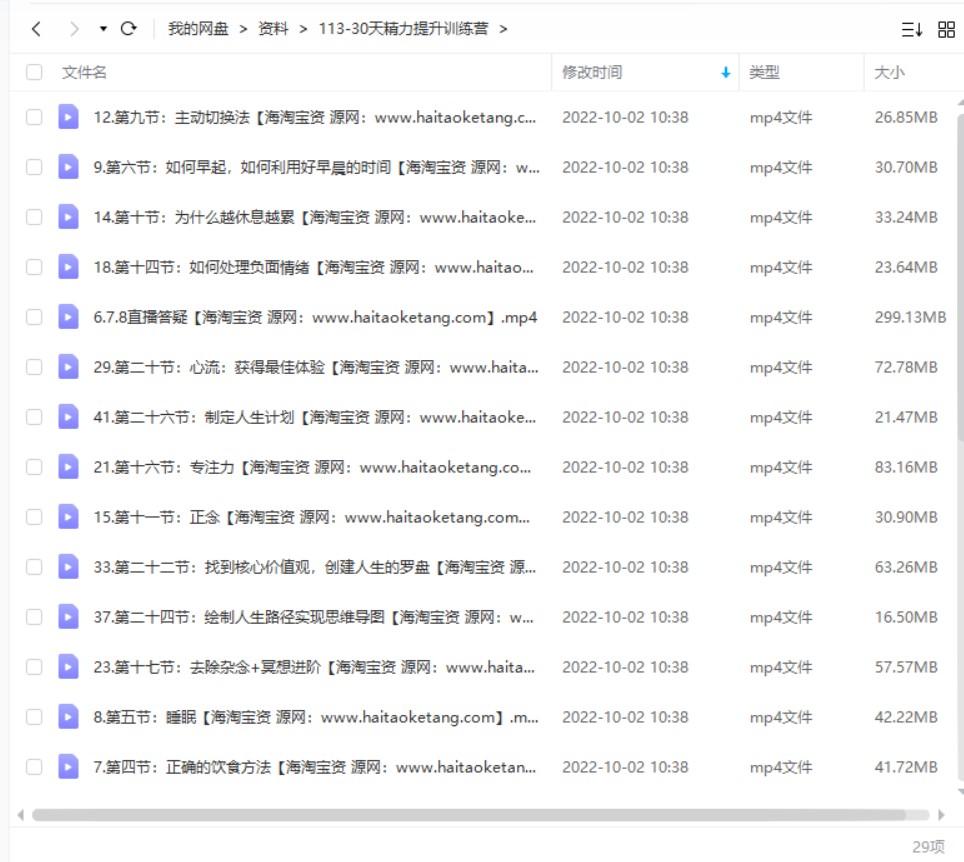Click video icon of 6.7.8直播答疑
The width and height of the screenshot is (964, 862).
[68, 317]
